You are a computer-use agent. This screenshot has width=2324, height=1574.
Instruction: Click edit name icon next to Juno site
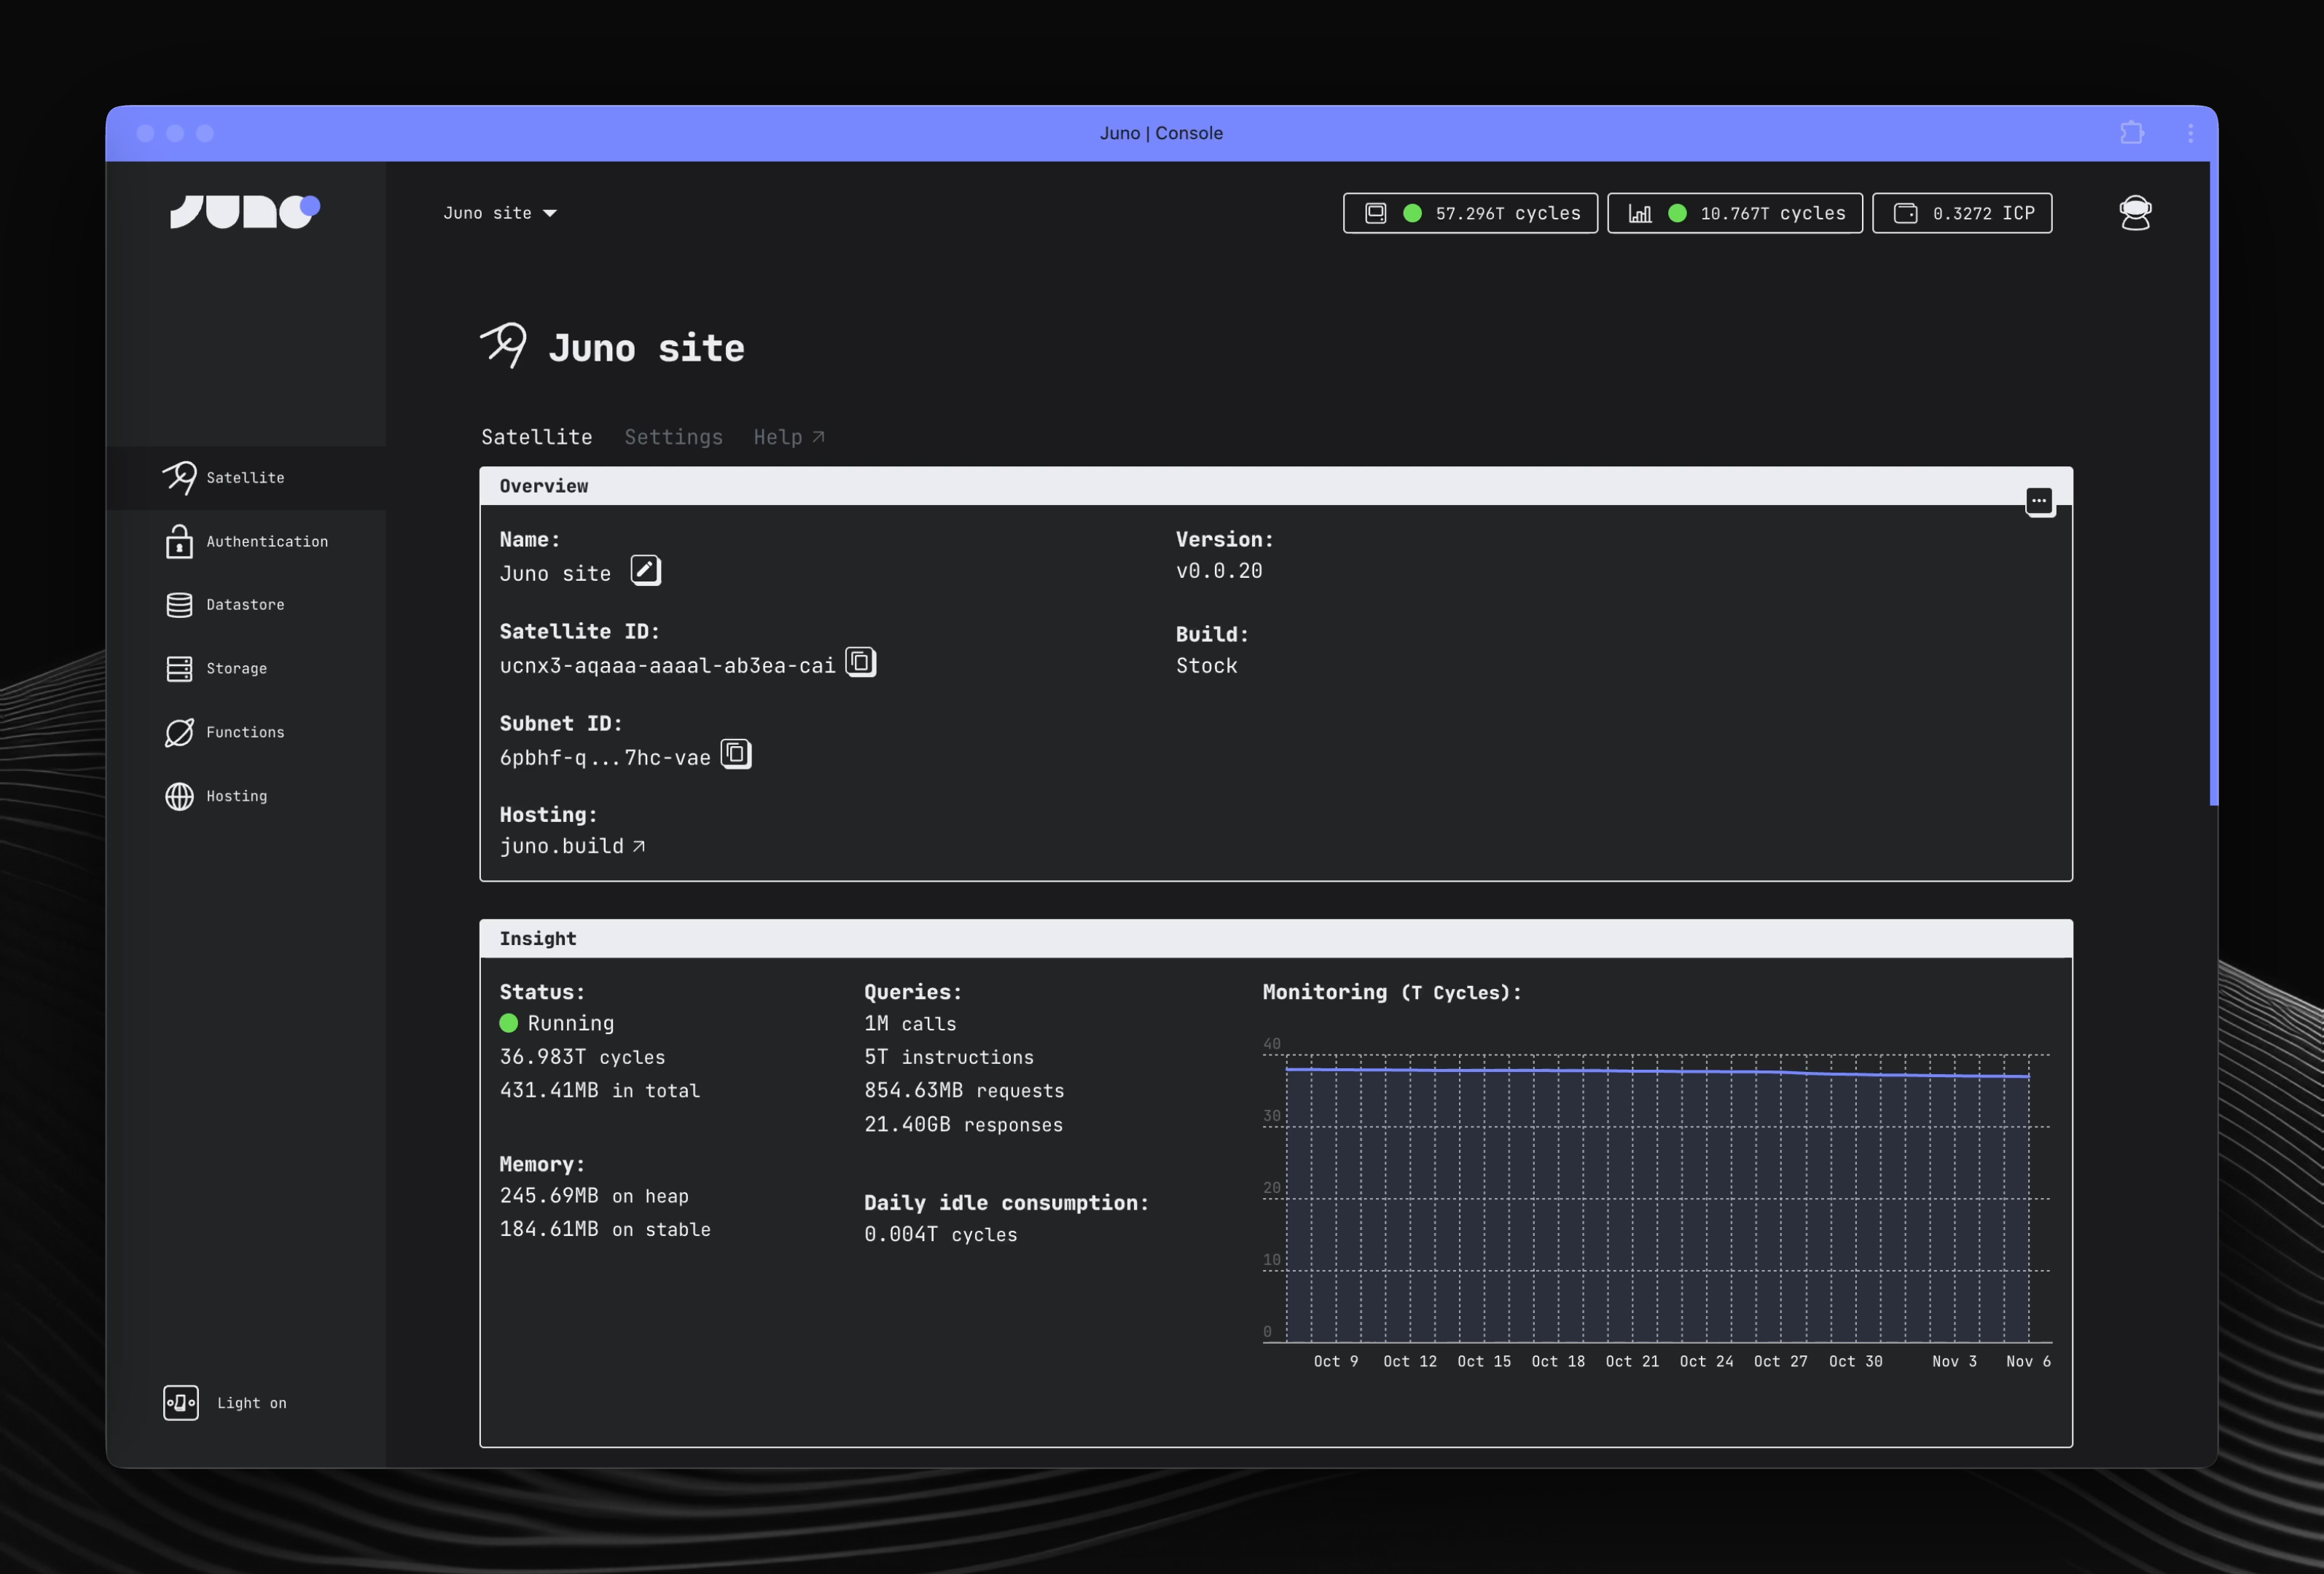(x=645, y=569)
